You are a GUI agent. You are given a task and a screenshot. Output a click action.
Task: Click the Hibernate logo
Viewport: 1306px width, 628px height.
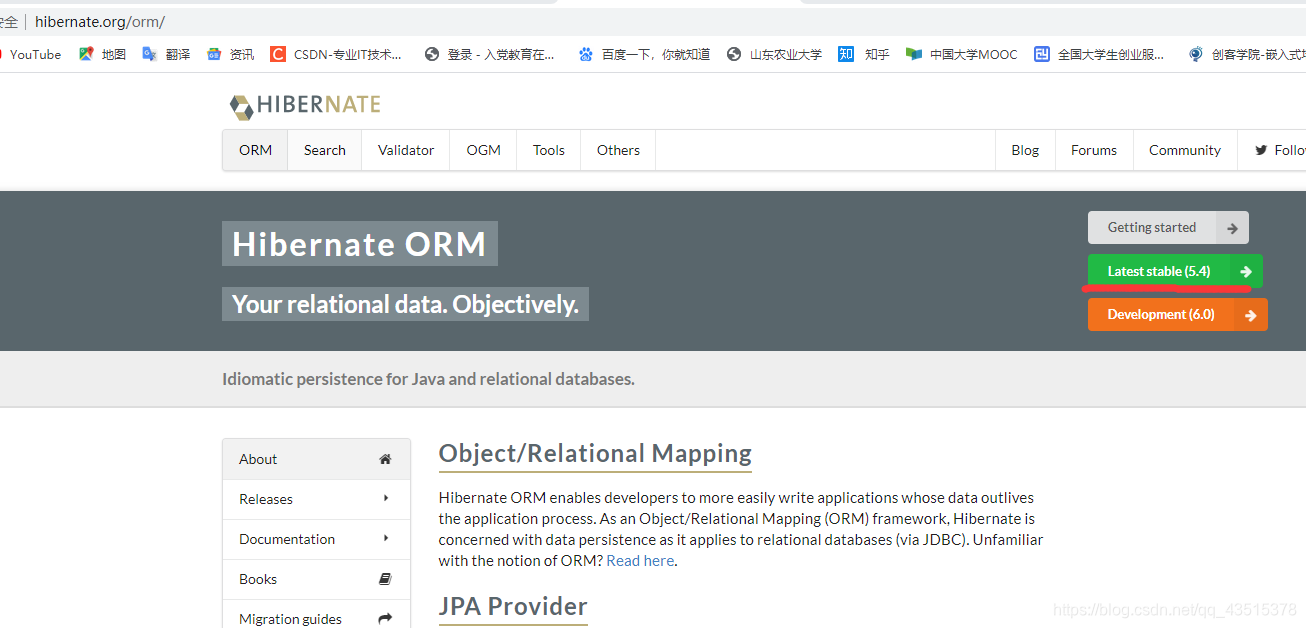pos(305,105)
